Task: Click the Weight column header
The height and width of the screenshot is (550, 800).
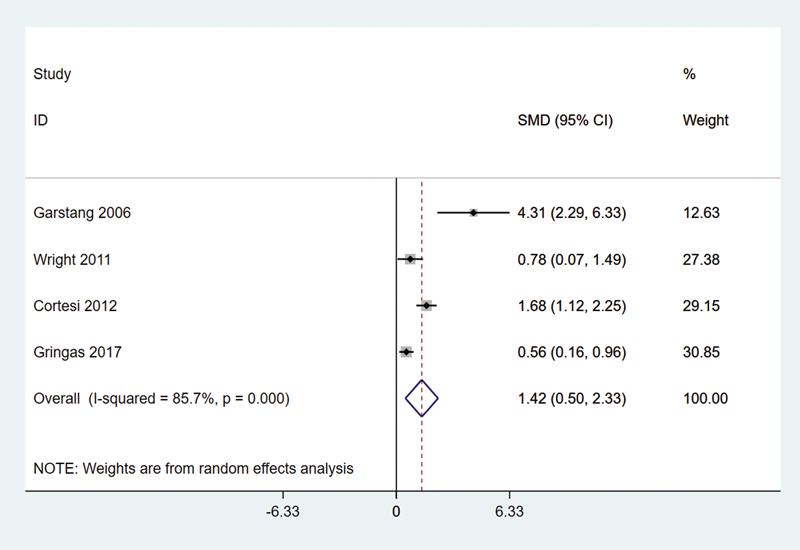Action: [x=706, y=120]
